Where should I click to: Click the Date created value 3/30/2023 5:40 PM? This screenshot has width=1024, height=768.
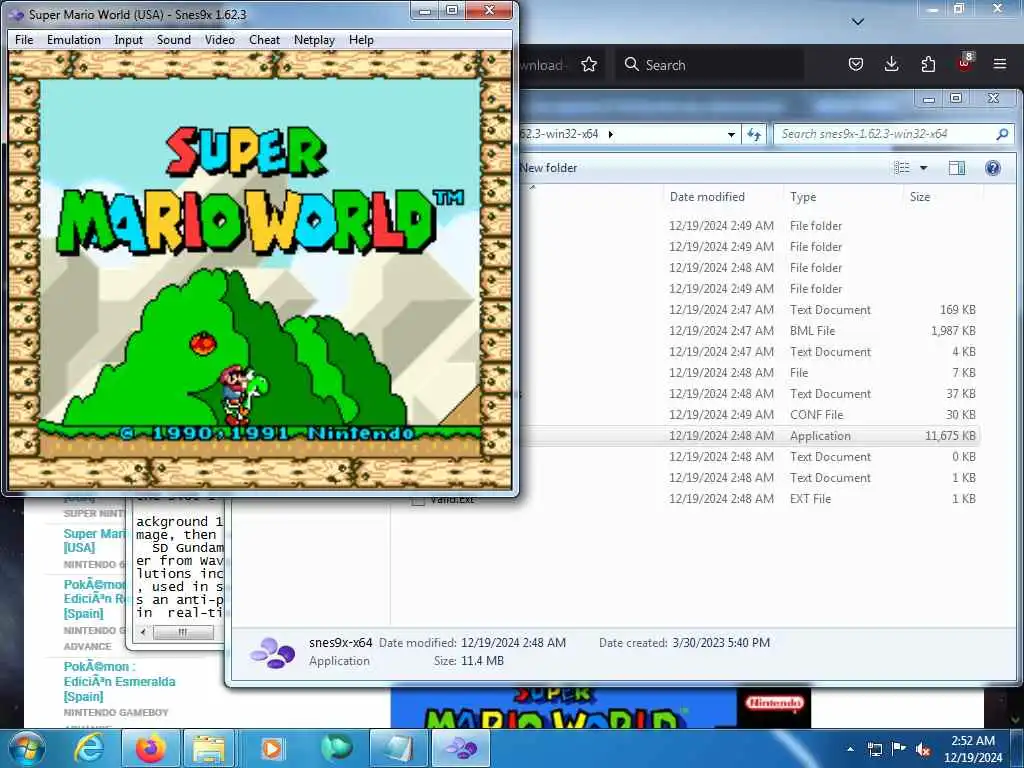pos(721,643)
